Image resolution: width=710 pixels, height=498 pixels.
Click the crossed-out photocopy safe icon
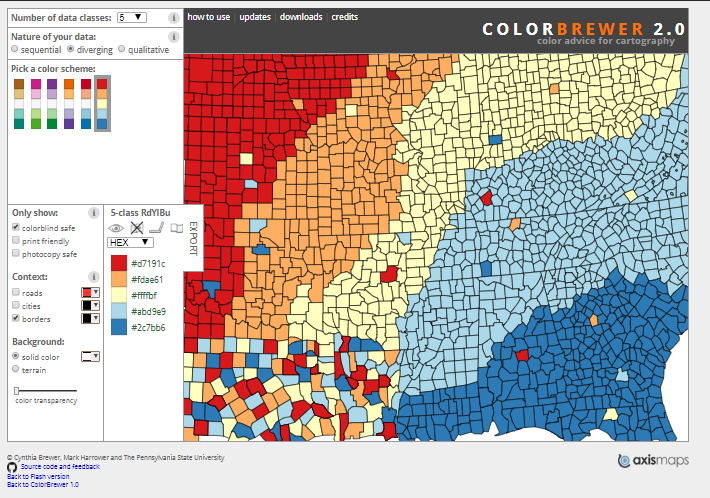pyautogui.click(x=137, y=228)
